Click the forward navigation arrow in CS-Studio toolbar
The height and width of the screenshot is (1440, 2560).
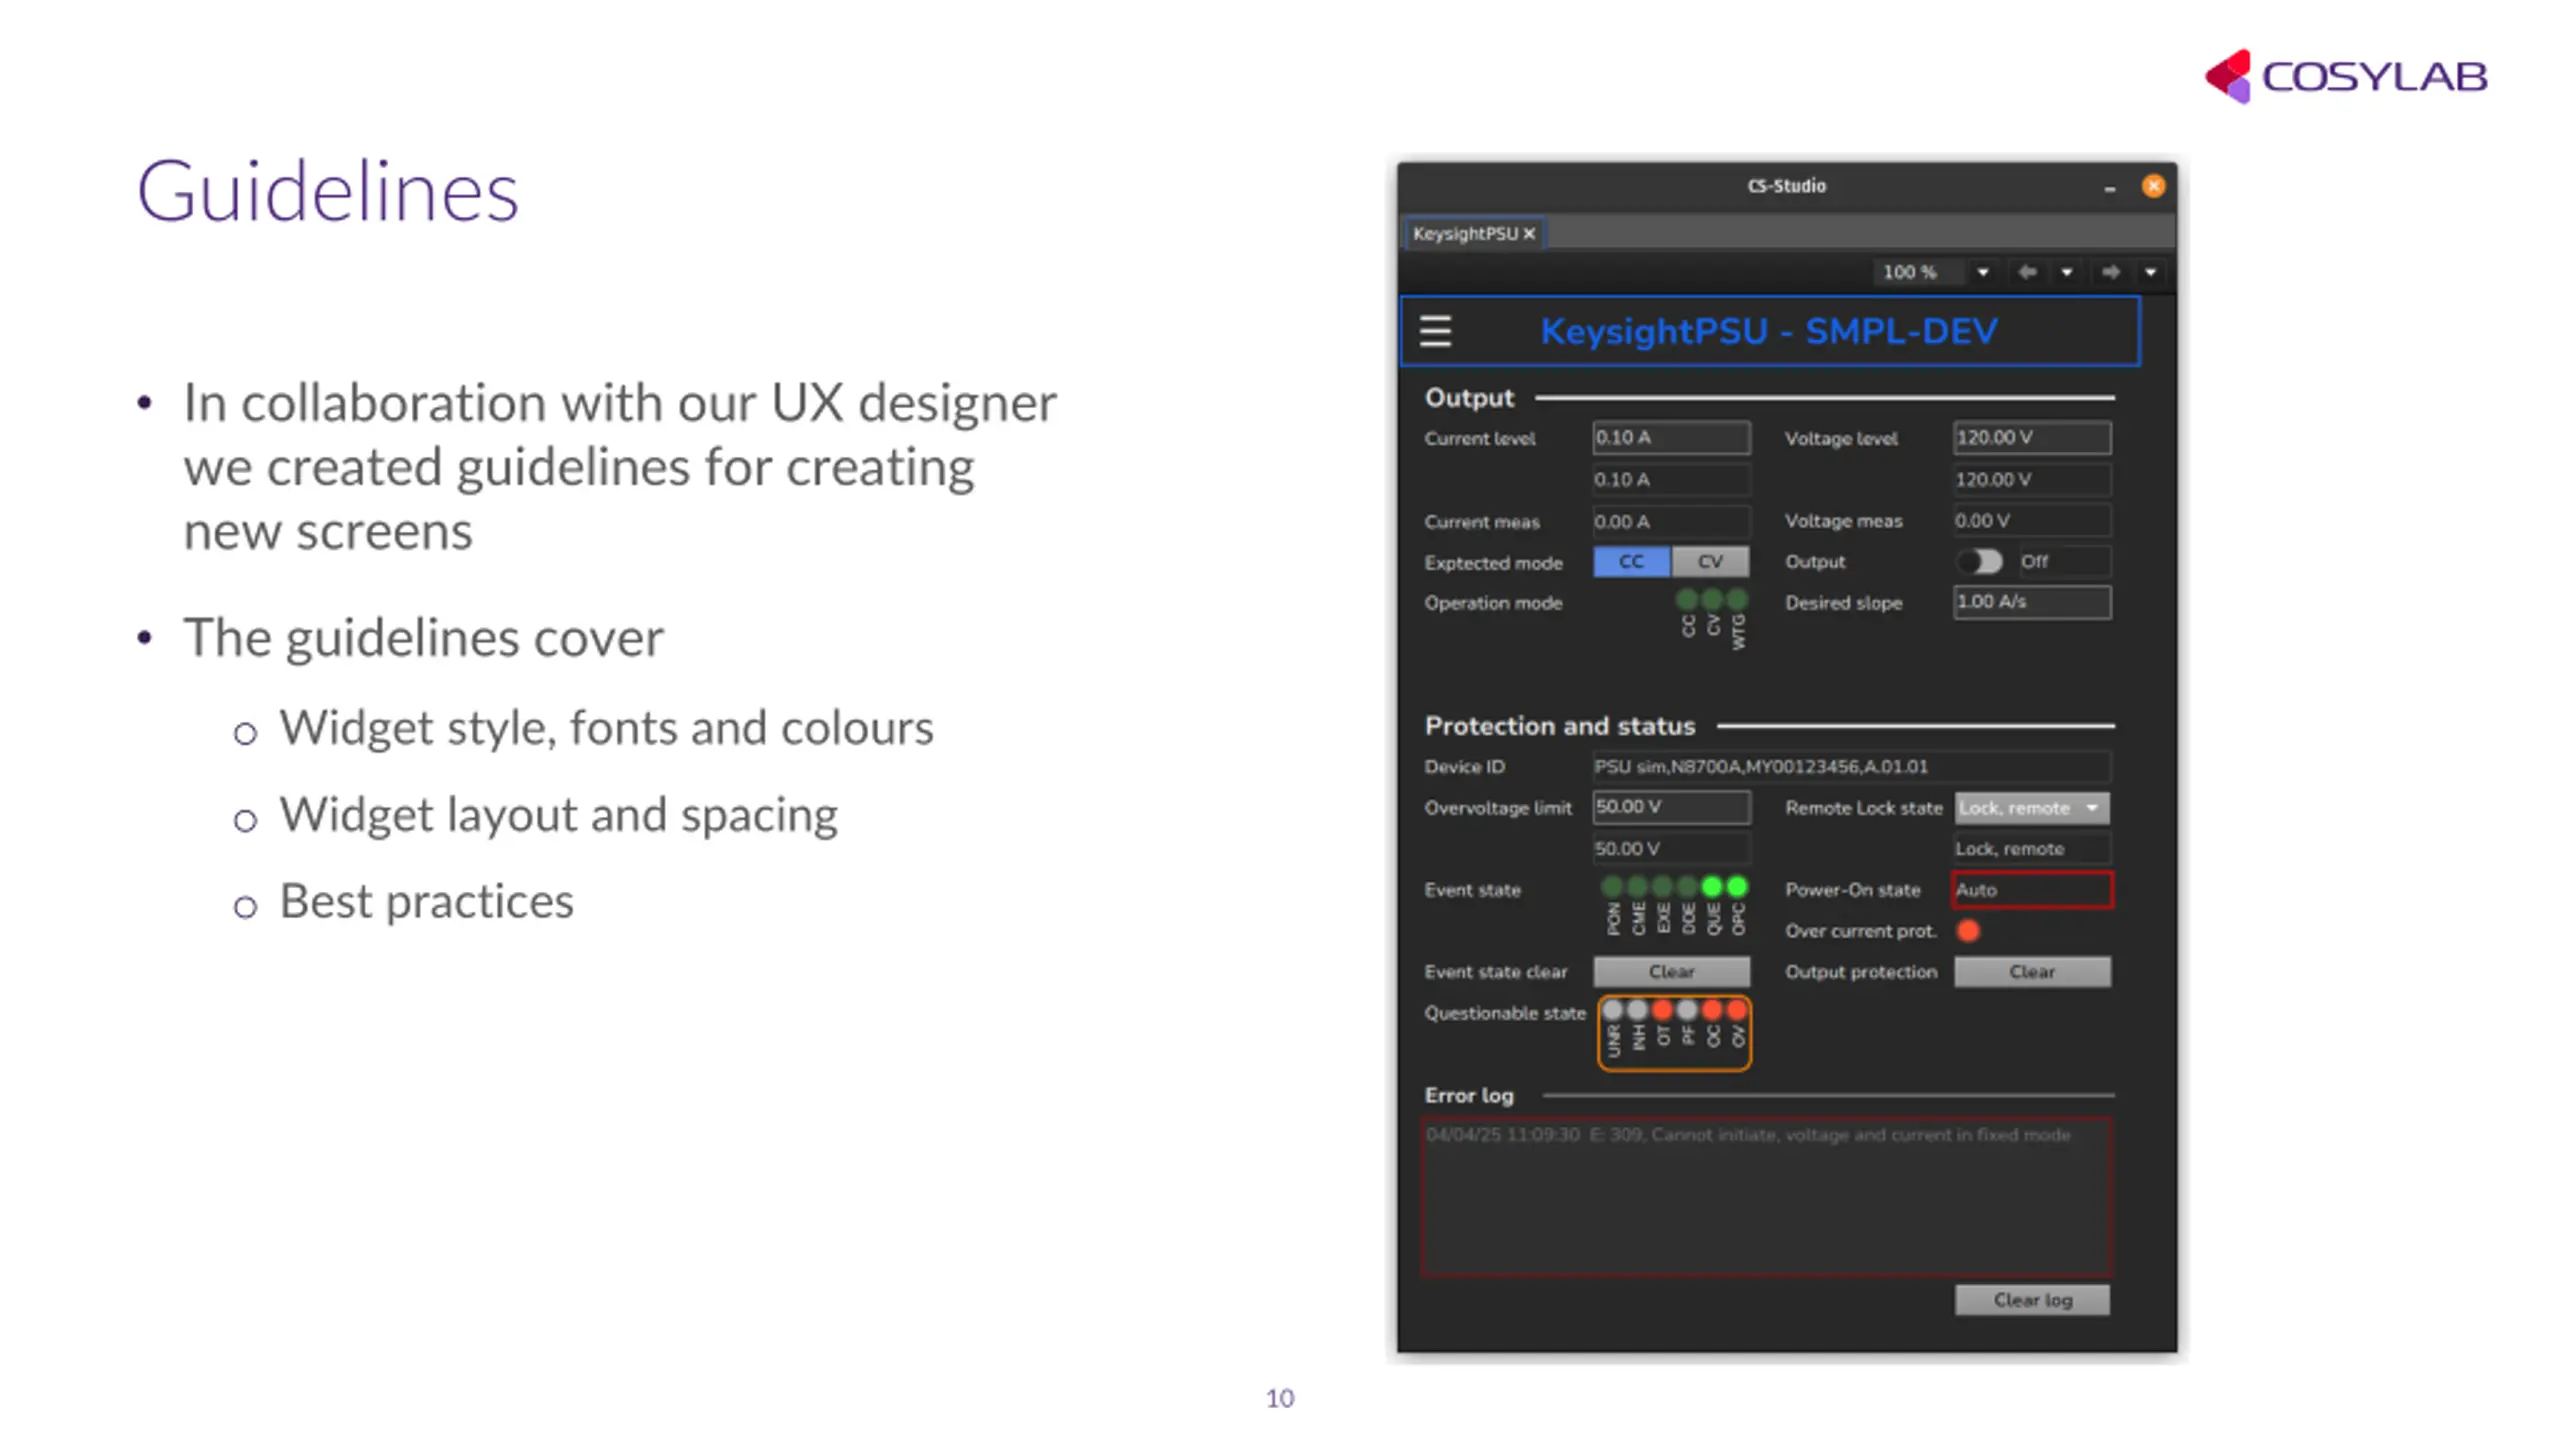point(2111,272)
